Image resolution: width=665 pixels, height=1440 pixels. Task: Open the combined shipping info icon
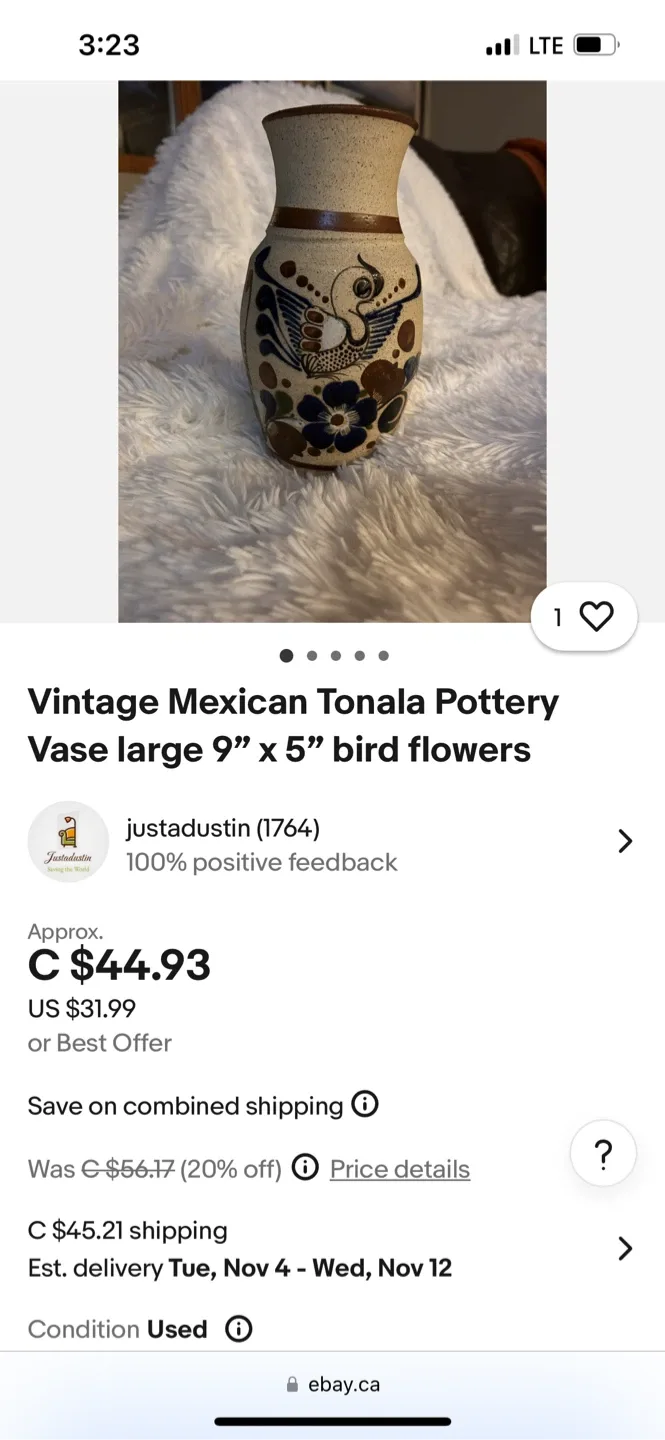click(x=365, y=1104)
